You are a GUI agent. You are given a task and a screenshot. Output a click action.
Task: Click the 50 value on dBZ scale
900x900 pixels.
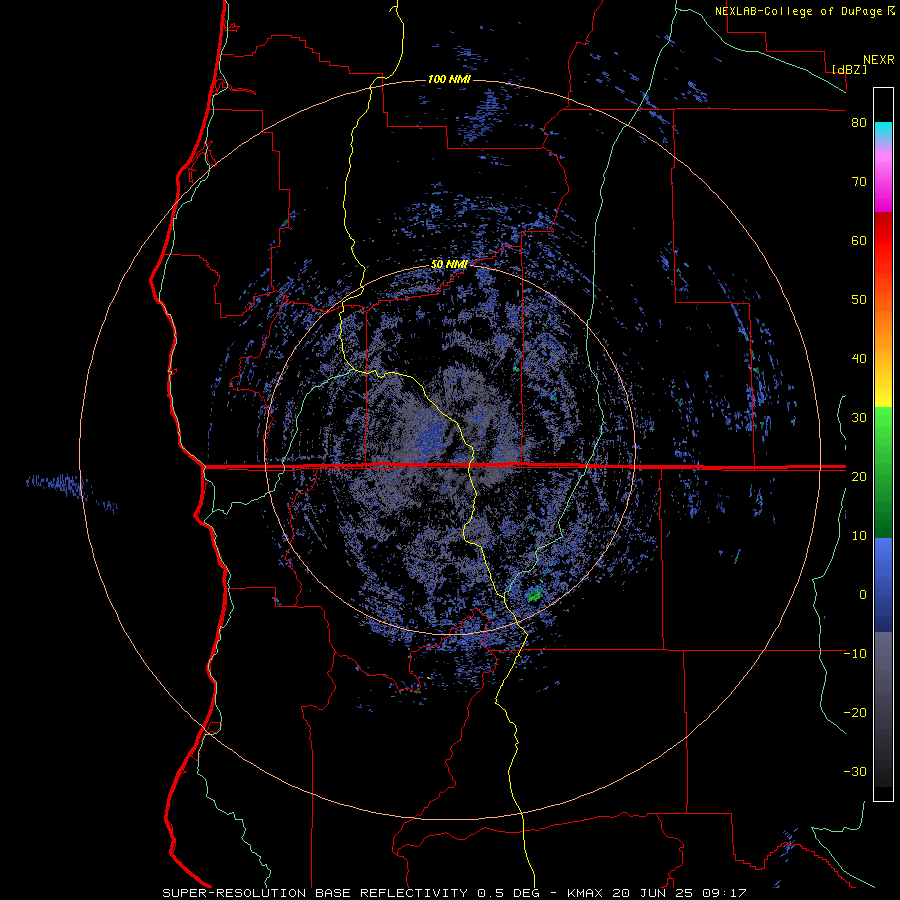(x=859, y=300)
